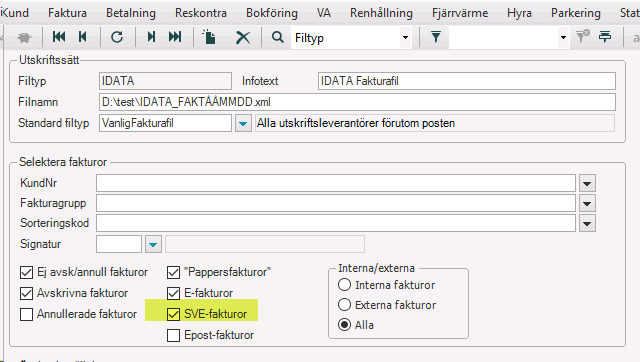
Task: Click the Standard filtyp field VanligFakturafil
Action: pos(165,123)
